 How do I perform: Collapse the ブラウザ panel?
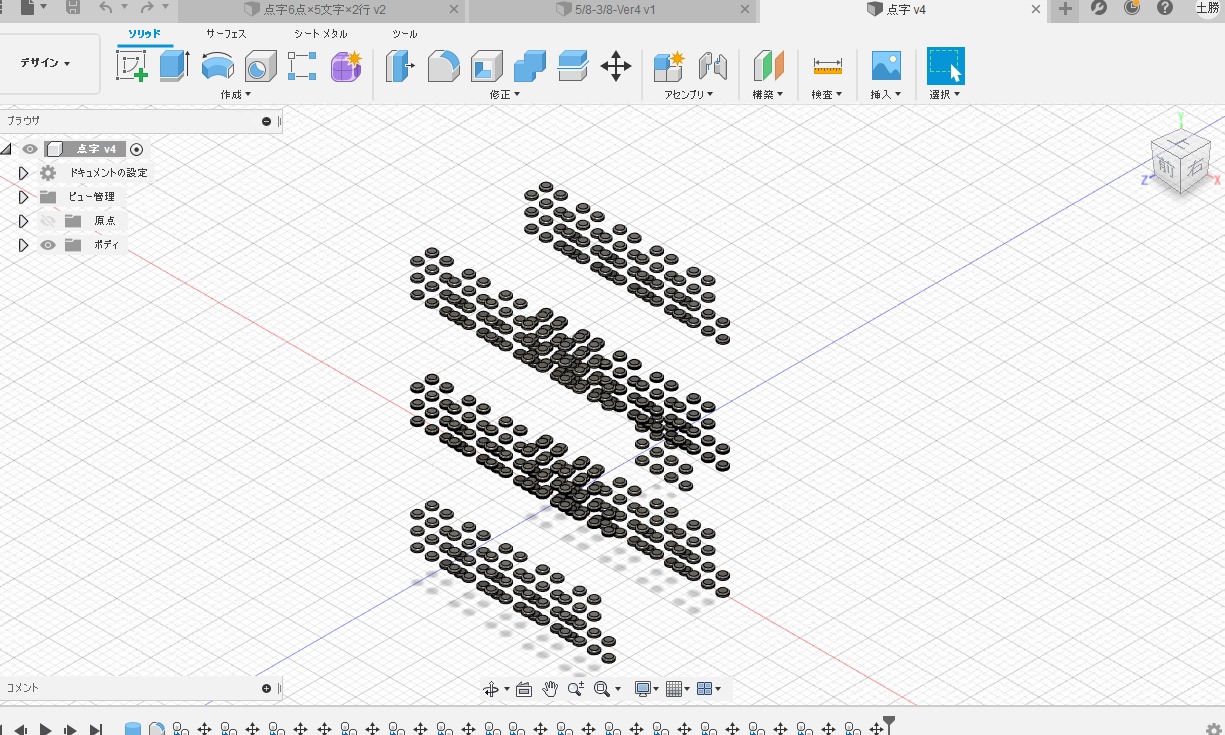click(x=266, y=121)
